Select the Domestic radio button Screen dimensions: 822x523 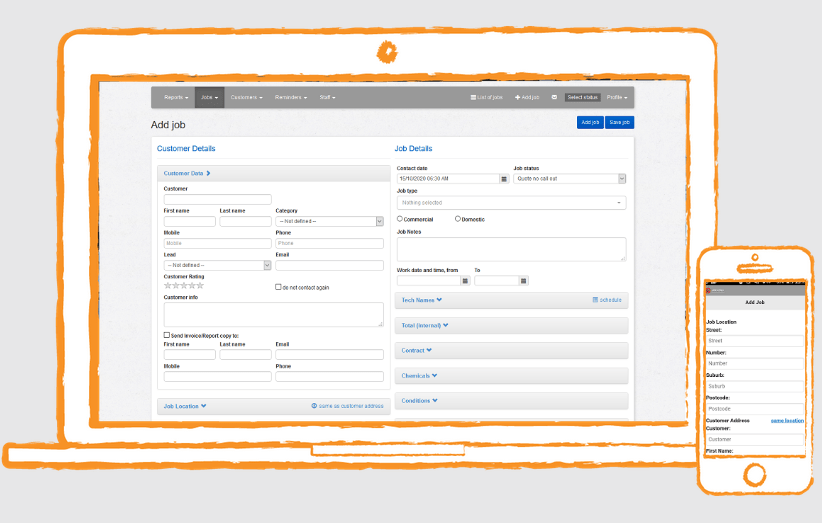[x=458, y=218]
